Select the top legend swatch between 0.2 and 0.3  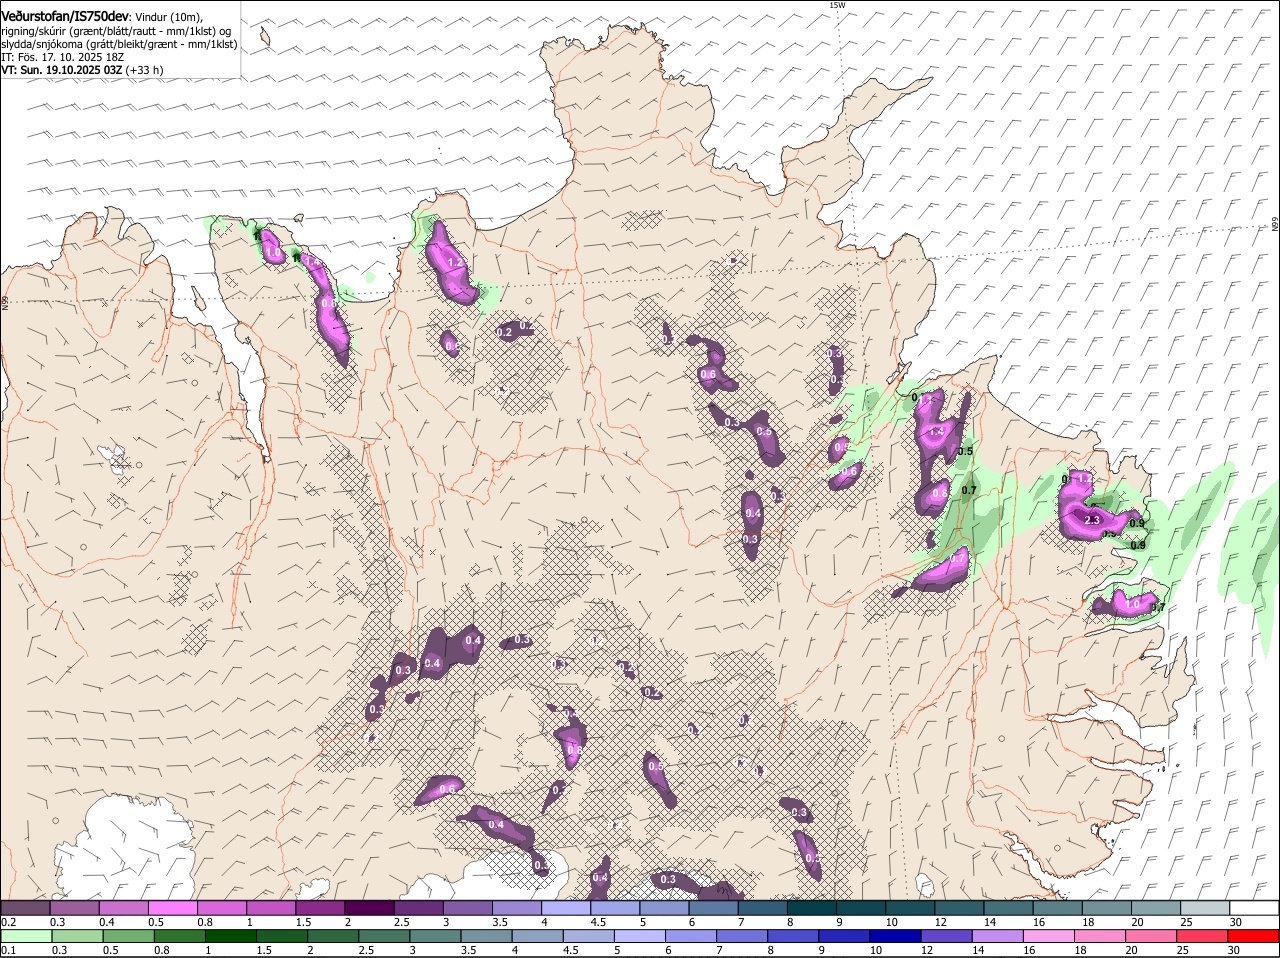coord(25,908)
